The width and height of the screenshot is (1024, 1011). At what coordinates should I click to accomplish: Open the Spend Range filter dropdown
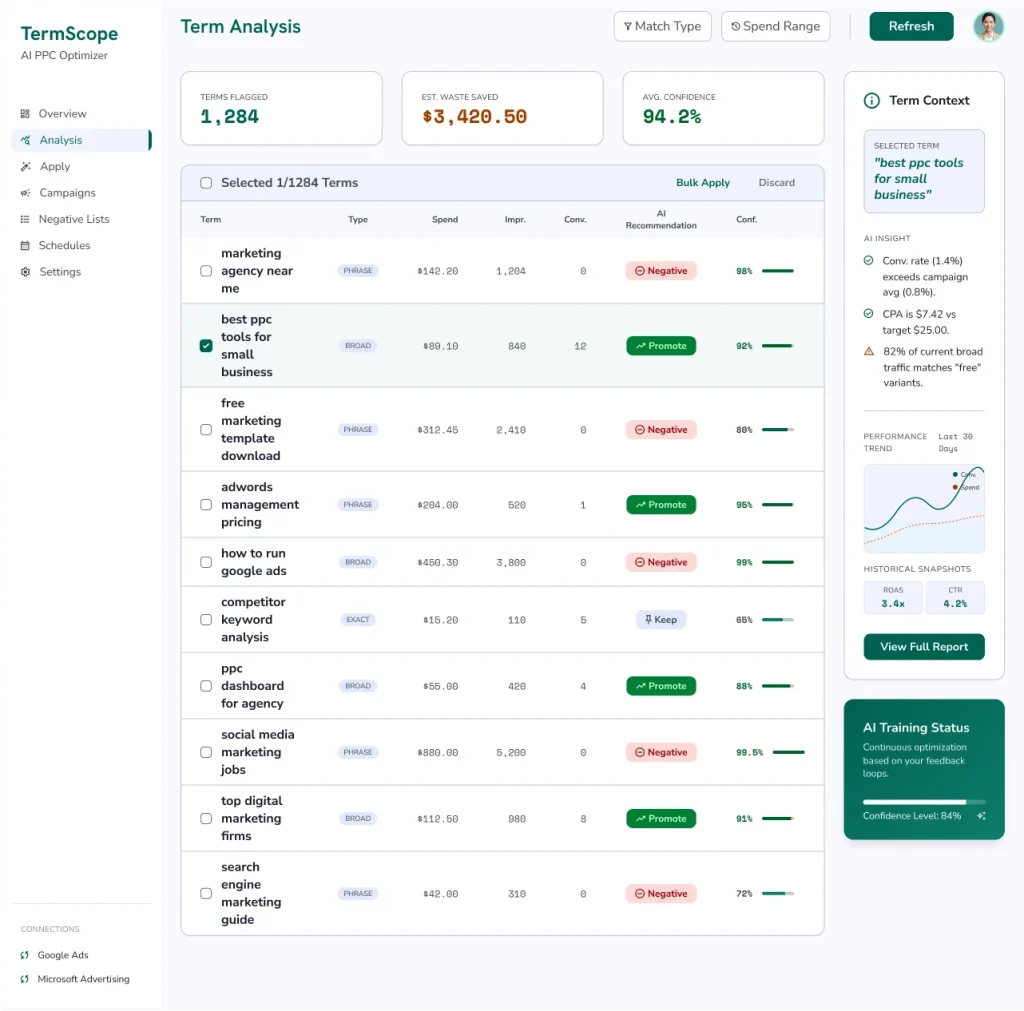775,27
